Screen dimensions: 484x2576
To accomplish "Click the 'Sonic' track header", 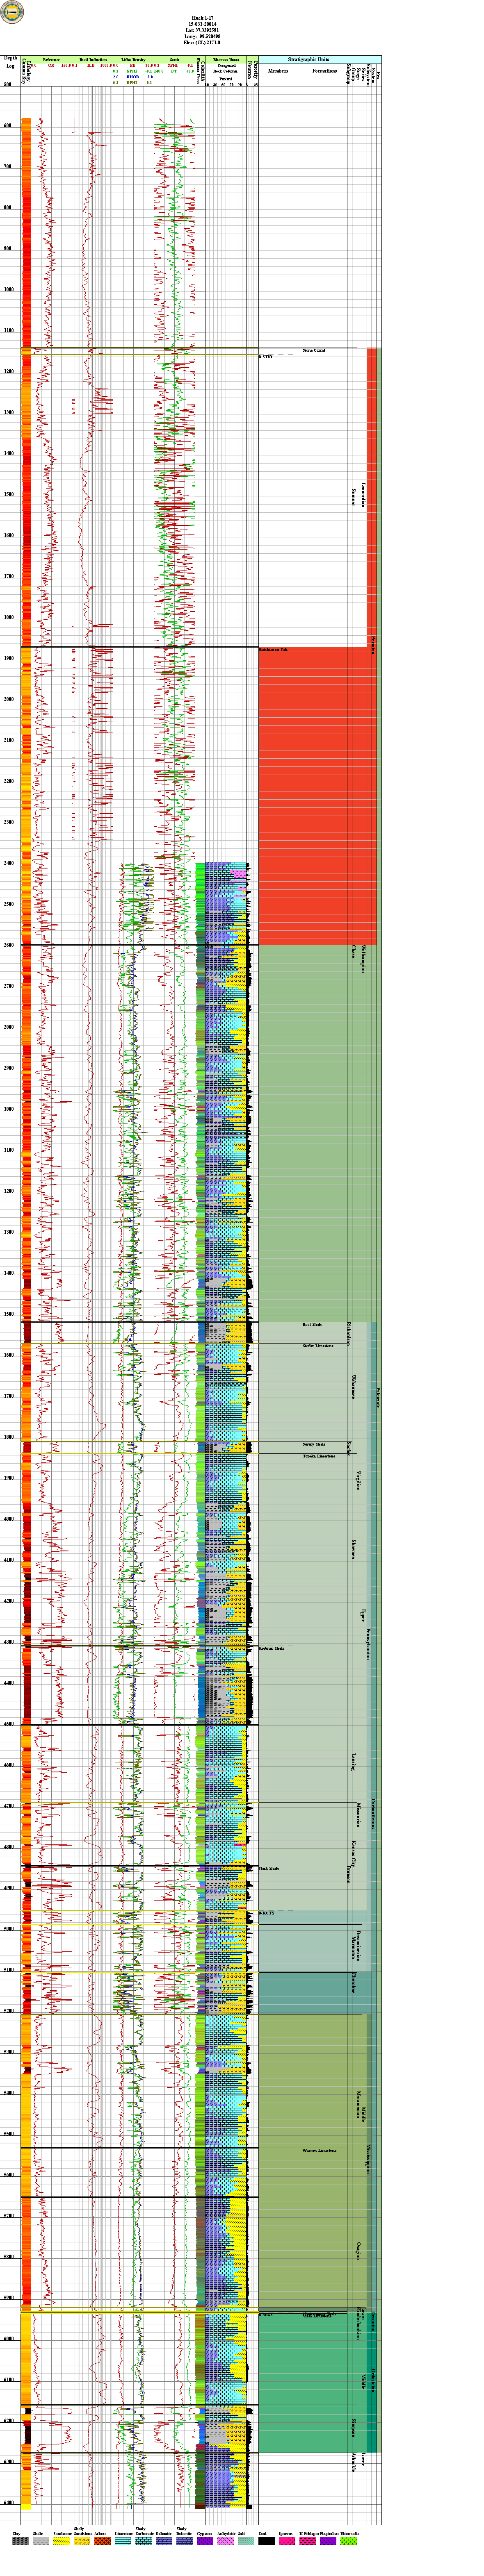I will 174,60.
